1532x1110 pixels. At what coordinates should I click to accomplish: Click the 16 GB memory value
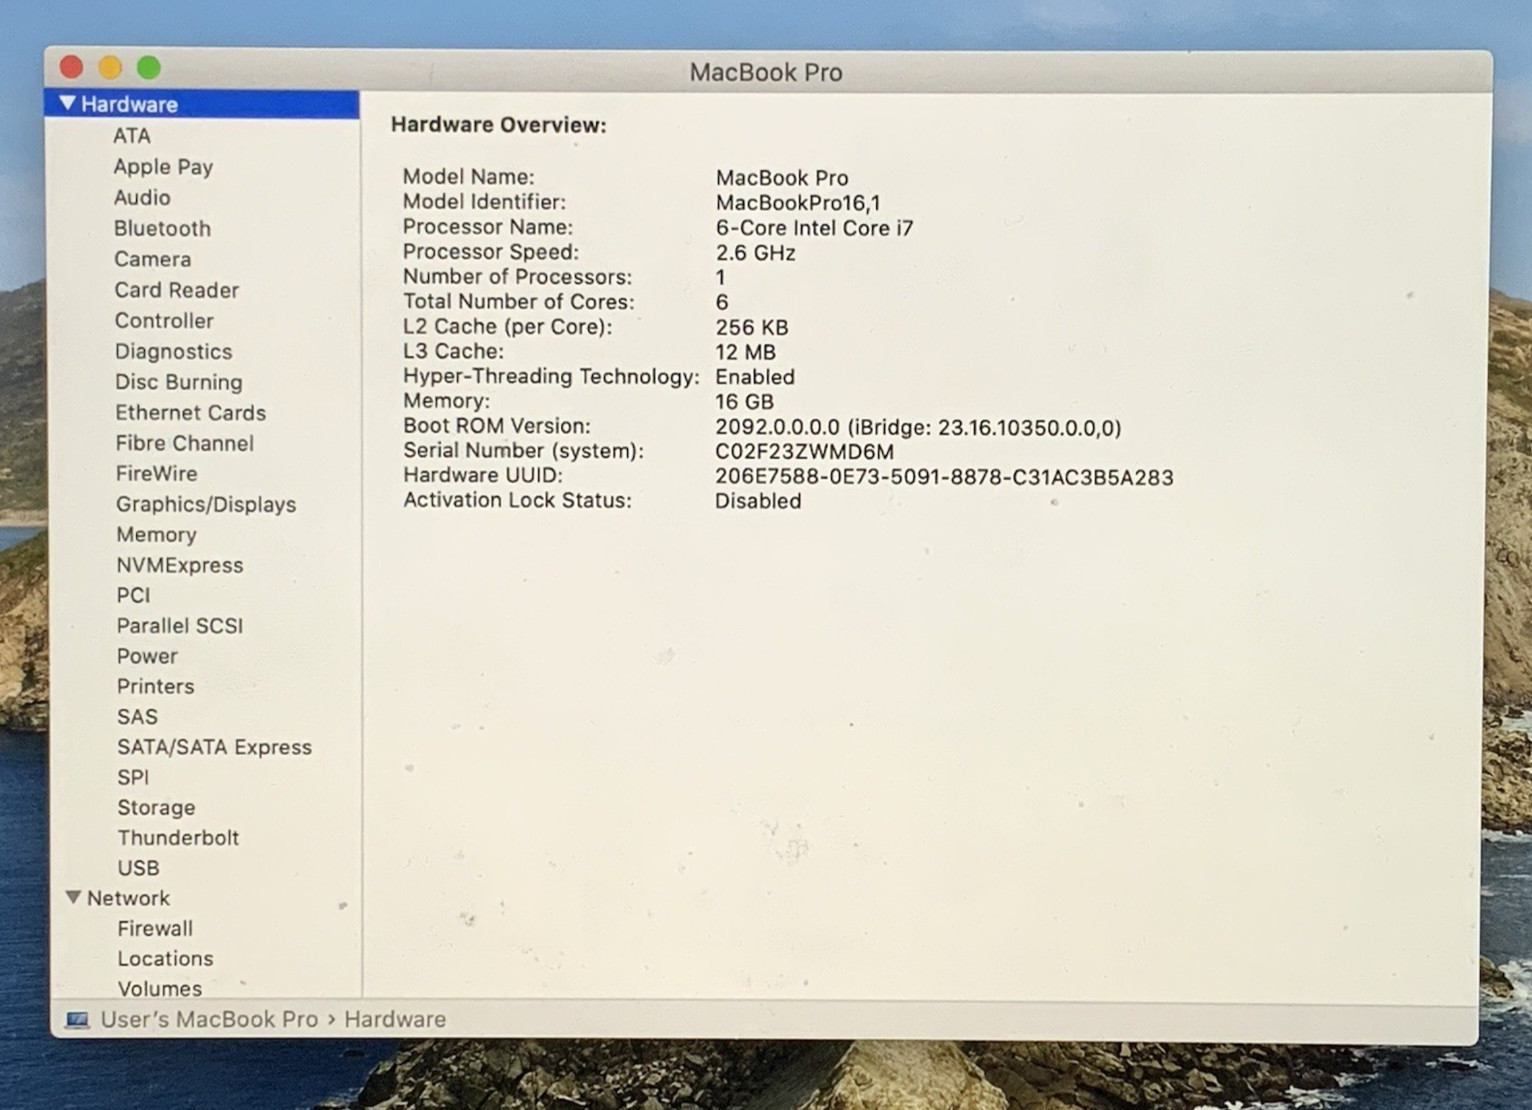(744, 402)
